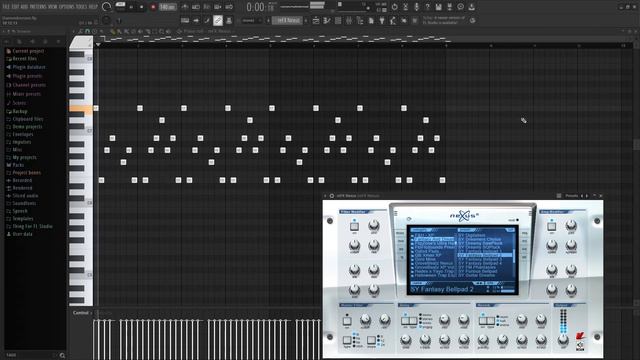This screenshot has width=640, height=360.
Task: Click the Nexus Master Filter cutoff knob
Action: 365,320
